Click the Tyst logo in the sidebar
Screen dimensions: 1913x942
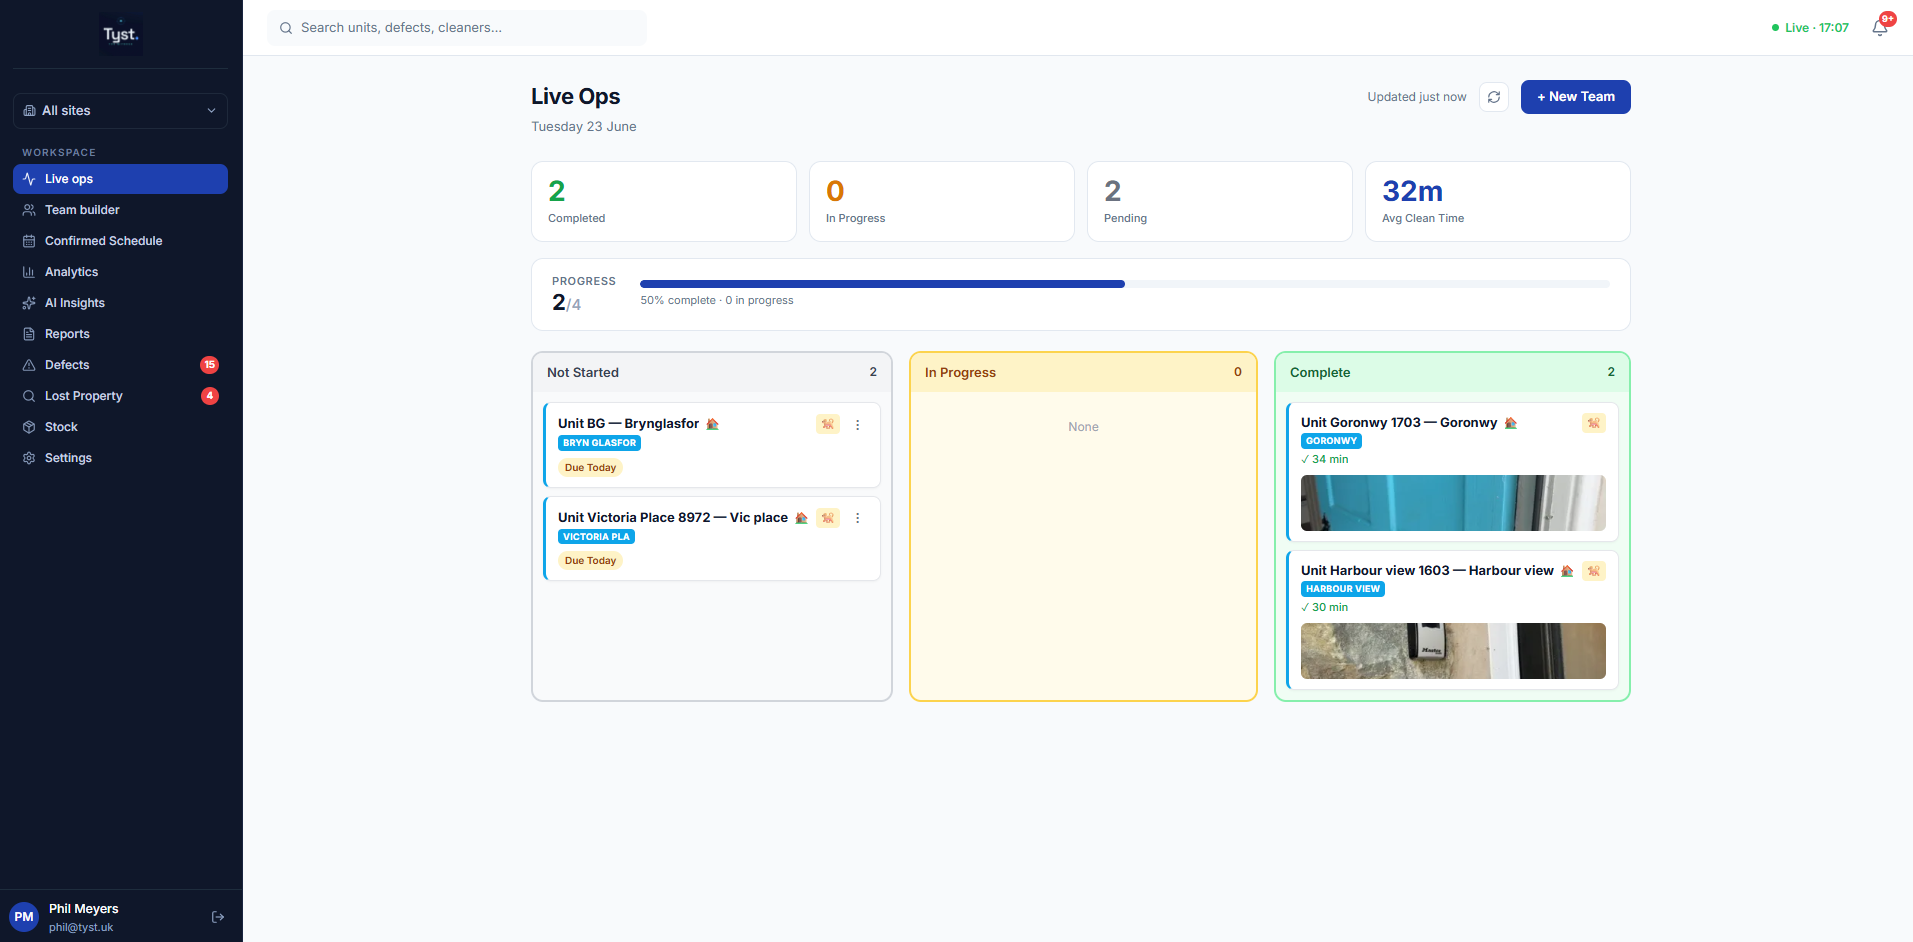tap(120, 34)
